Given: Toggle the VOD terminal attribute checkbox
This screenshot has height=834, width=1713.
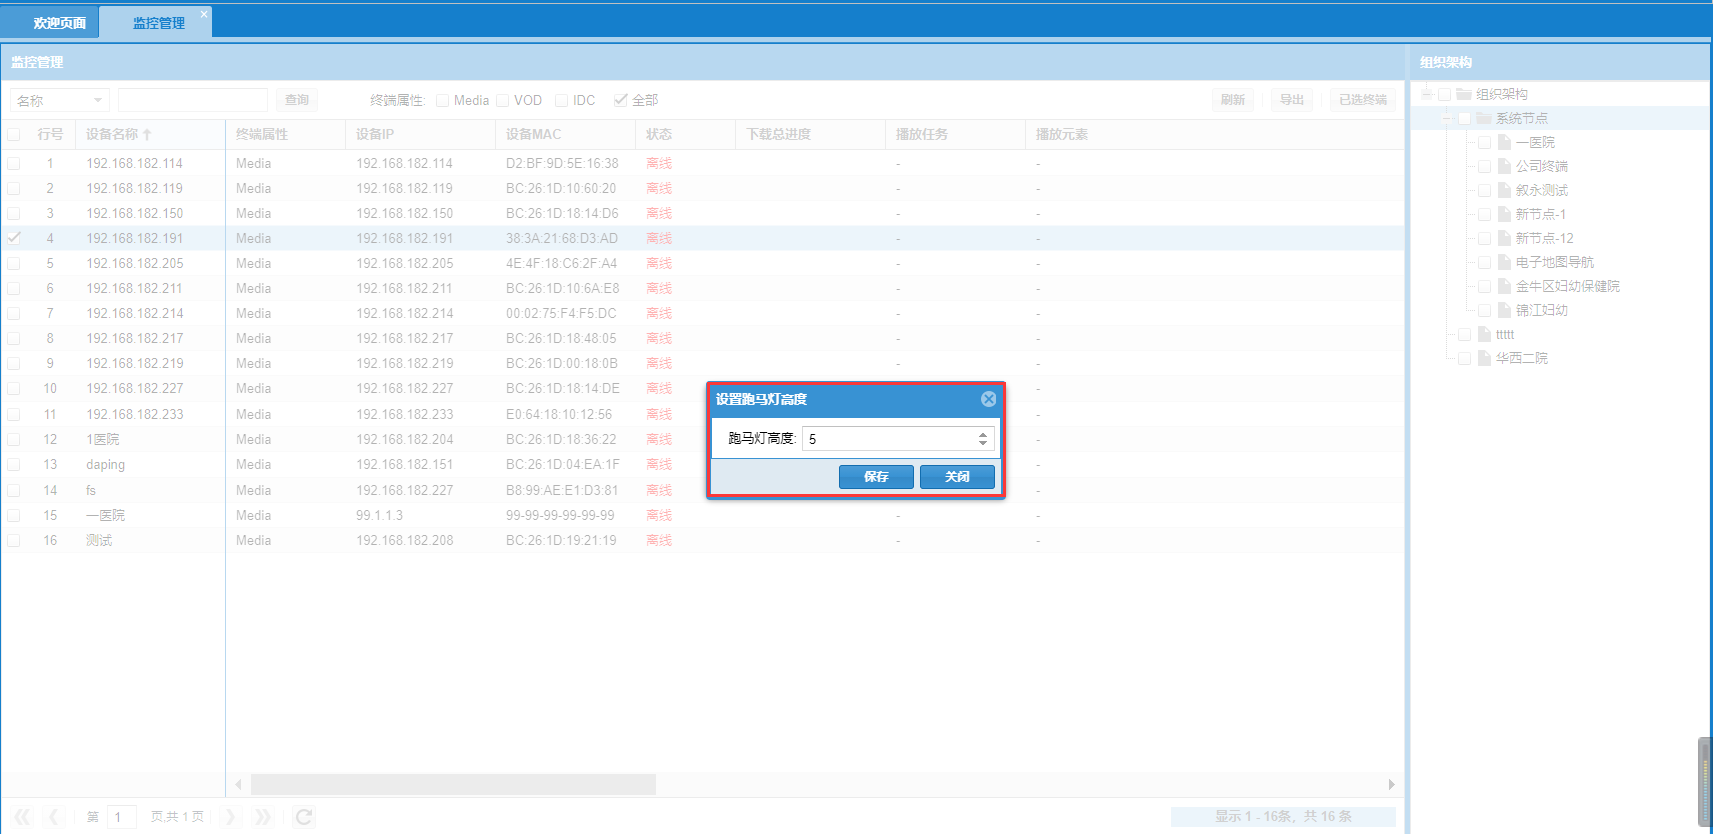Looking at the screenshot, I should (503, 100).
